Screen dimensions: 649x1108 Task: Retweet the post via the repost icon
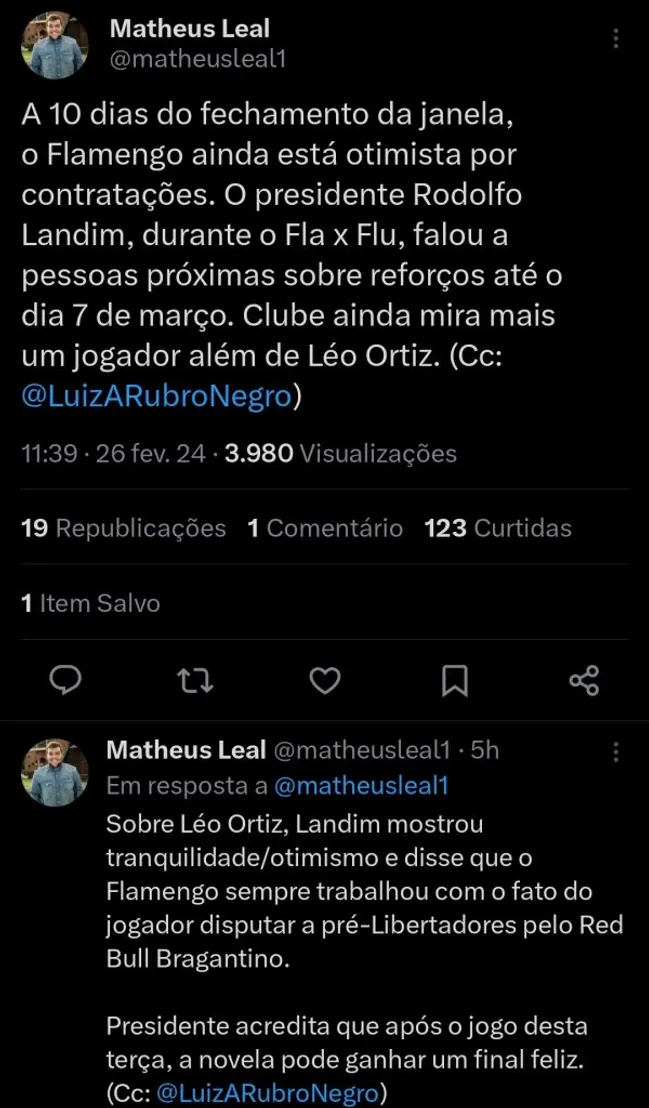[x=196, y=680]
